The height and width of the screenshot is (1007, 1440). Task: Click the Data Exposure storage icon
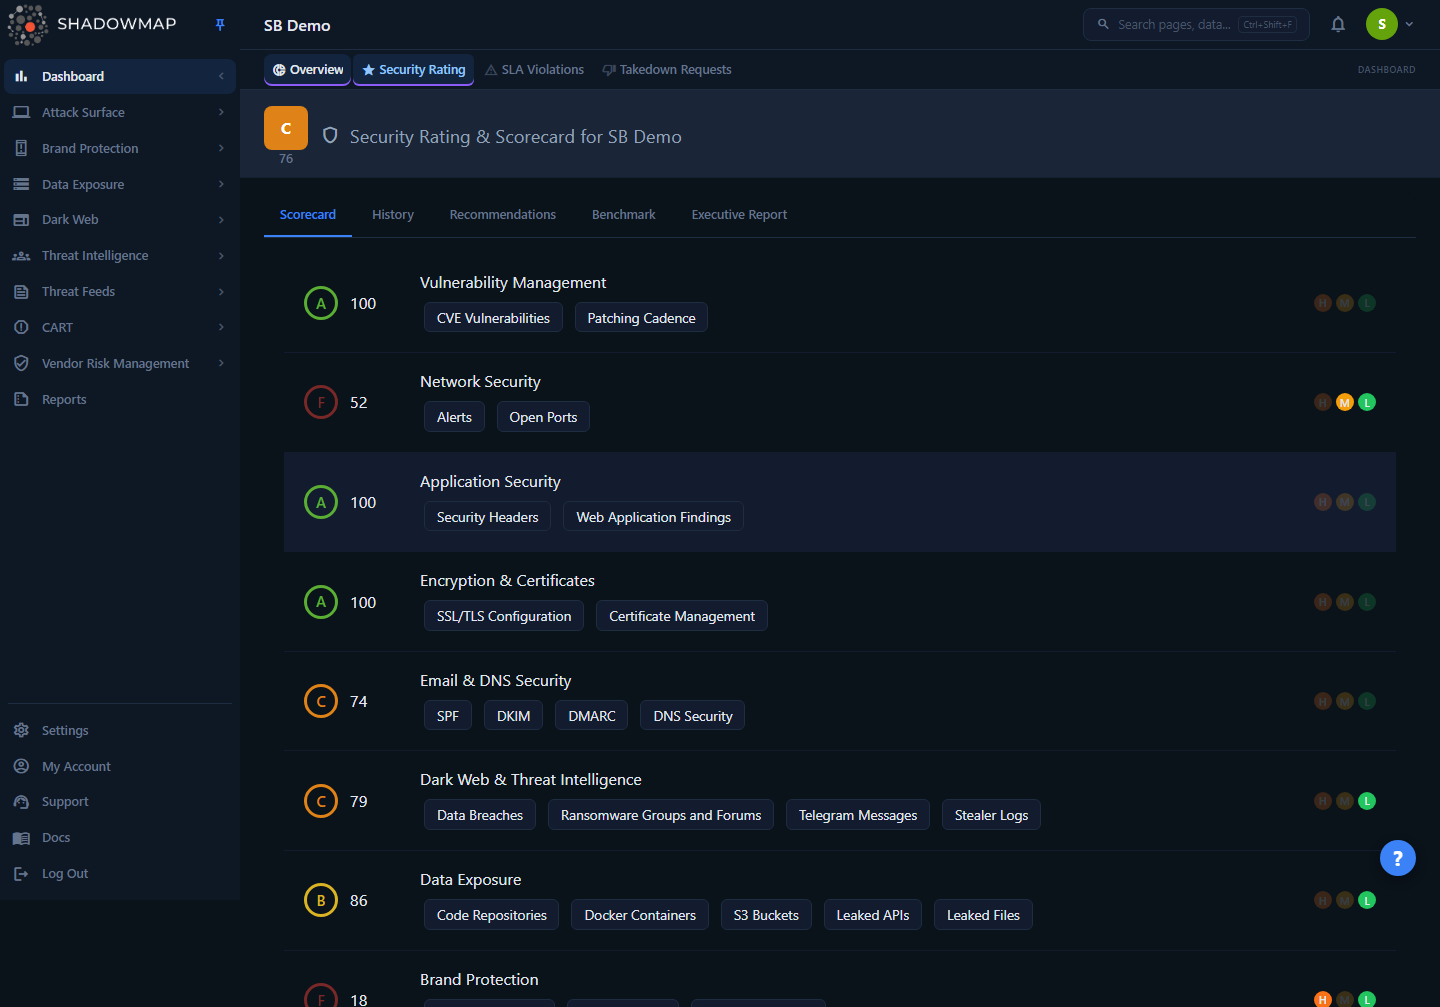click(21, 184)
